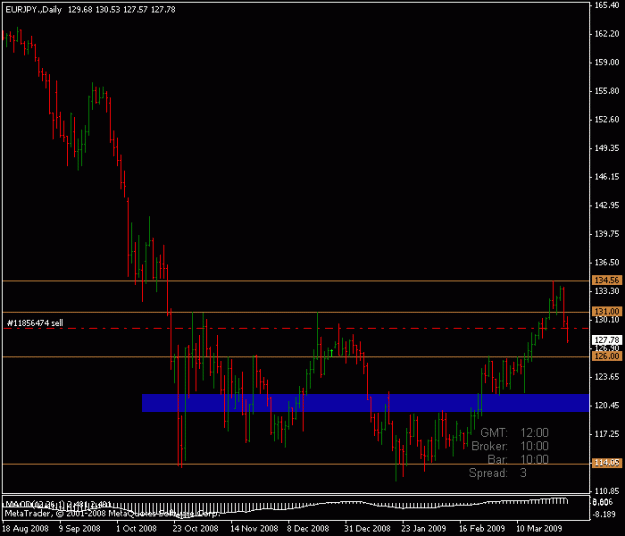
Task: Click the 10 Mar 2009 date label
Action: tap(539, 528)
